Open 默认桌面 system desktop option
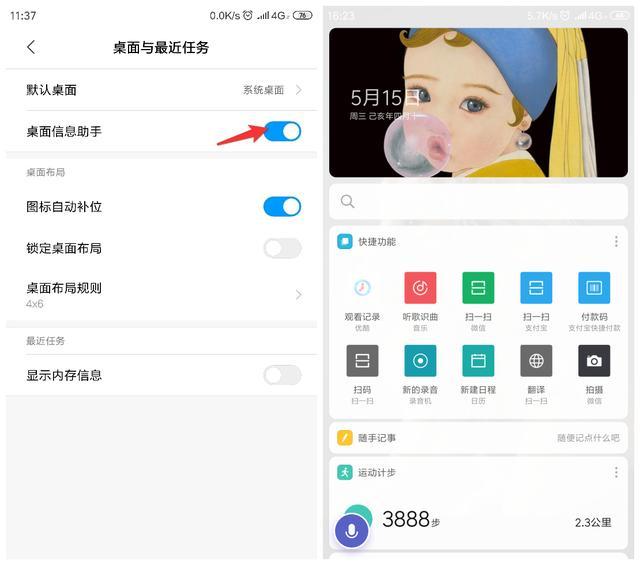Image resolution: width=640 pixels, height=565 pixels. click(x=160, y=90)
